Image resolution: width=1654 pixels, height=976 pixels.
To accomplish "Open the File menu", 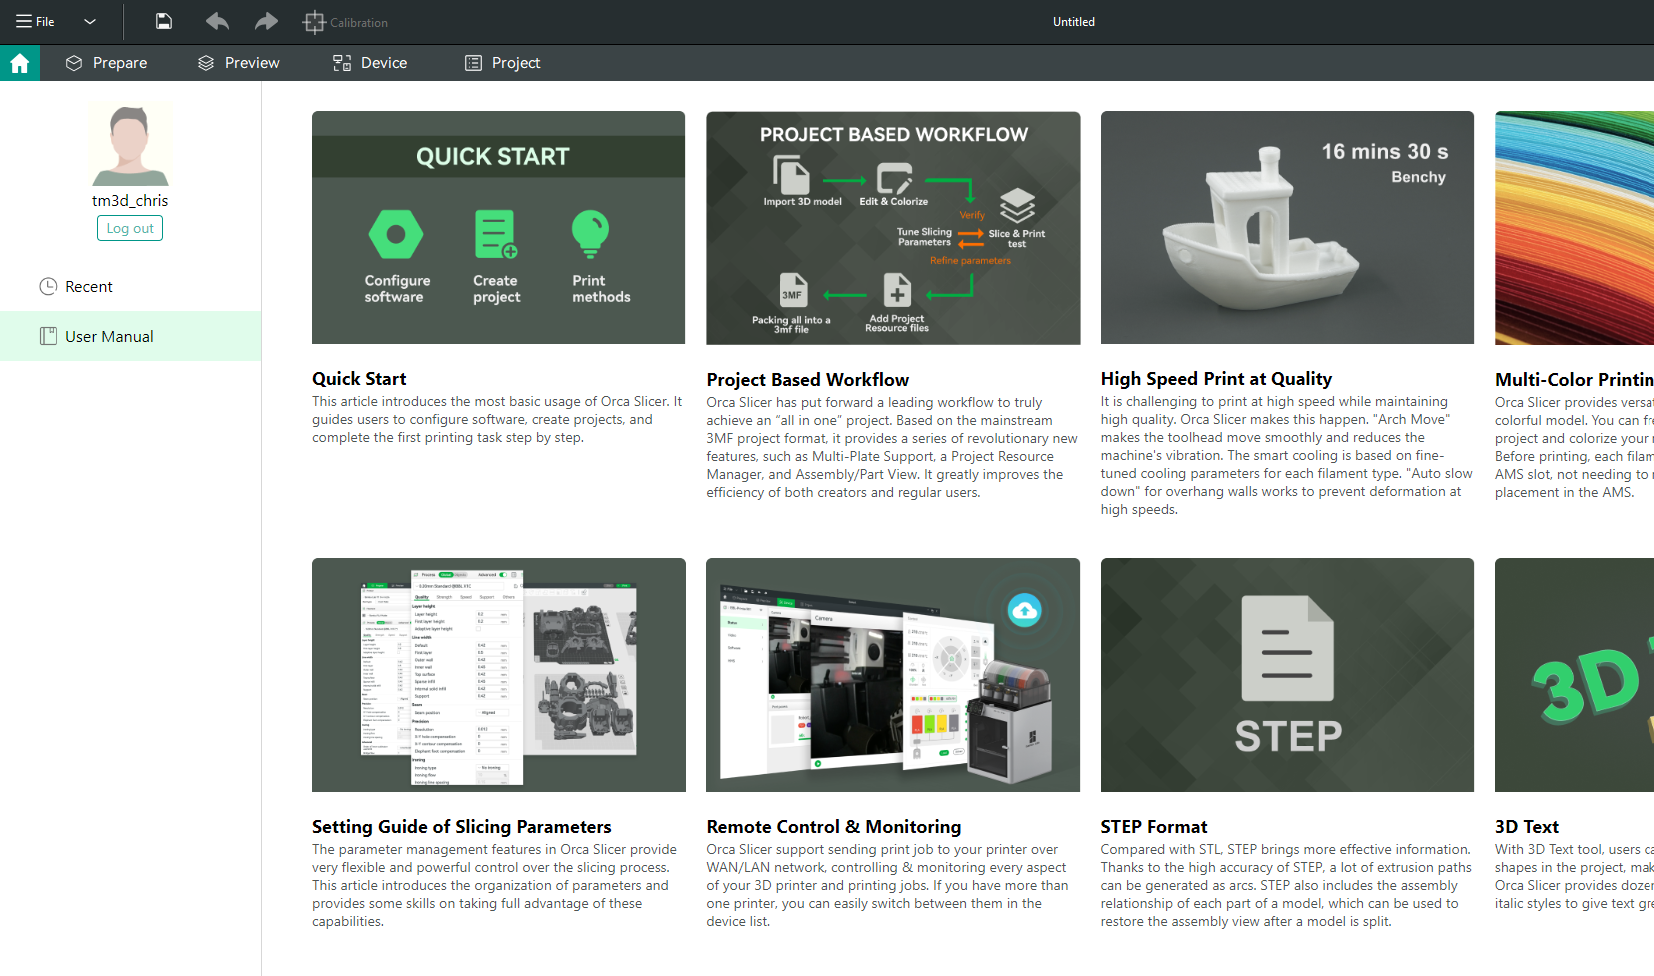I will [x=35, y=21].
